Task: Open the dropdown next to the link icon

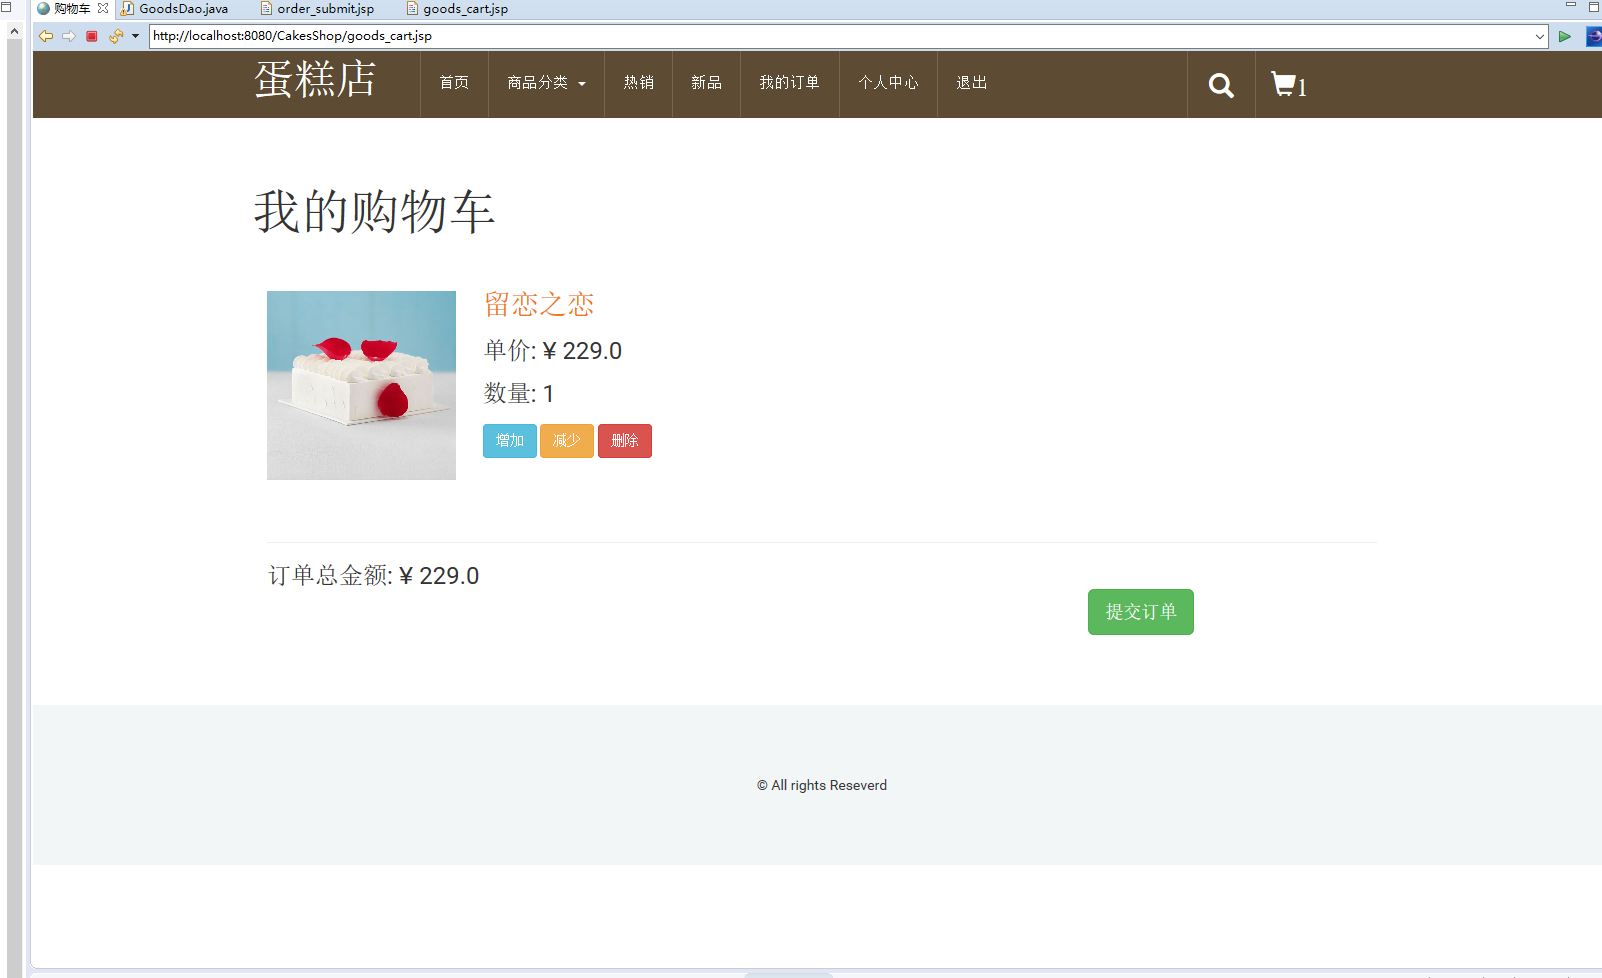Action: [x=135, y=35]
